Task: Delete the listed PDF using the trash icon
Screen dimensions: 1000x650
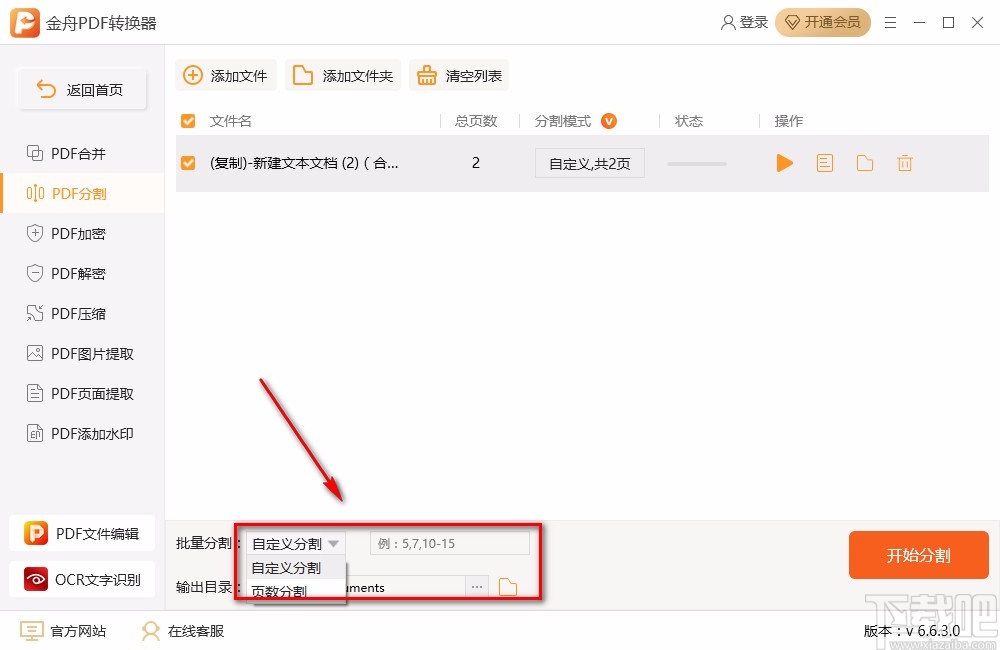Action: coord(905,162)
